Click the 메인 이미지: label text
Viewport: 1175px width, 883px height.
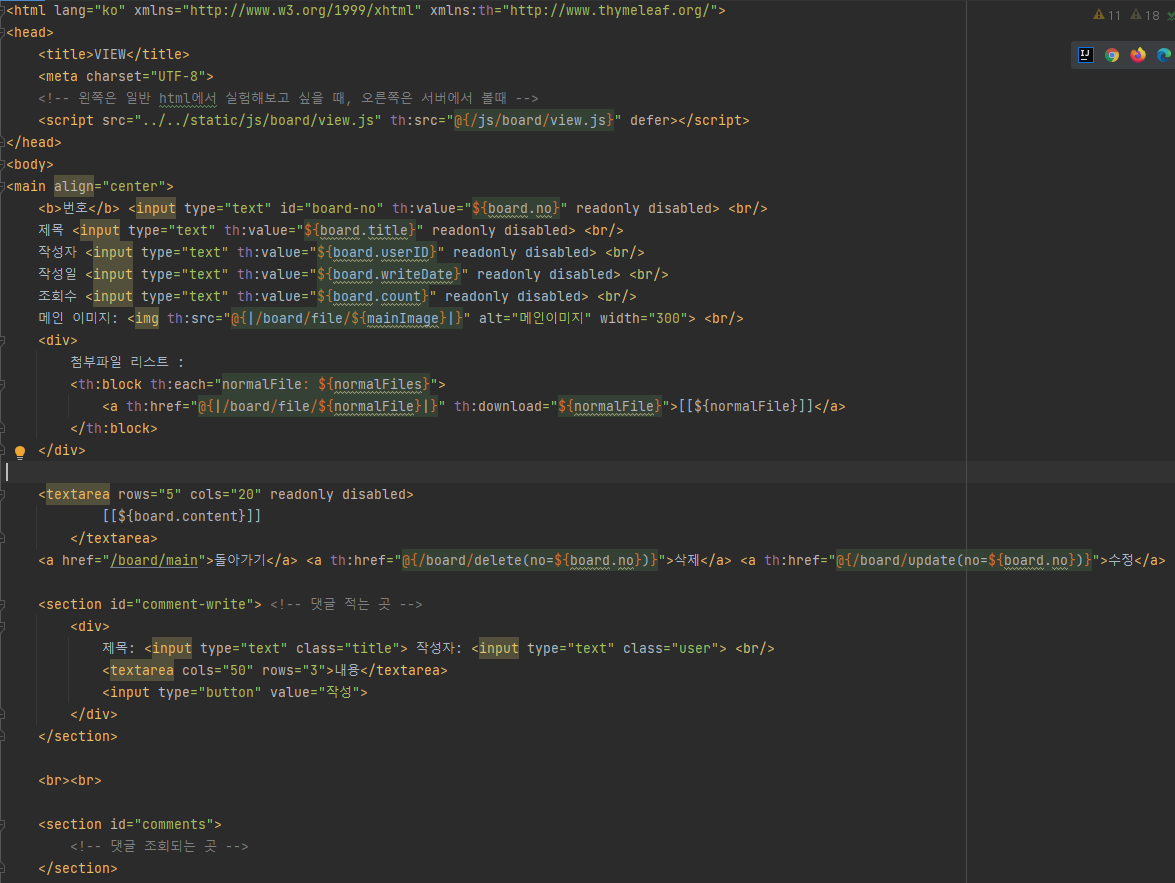[79, 319]
